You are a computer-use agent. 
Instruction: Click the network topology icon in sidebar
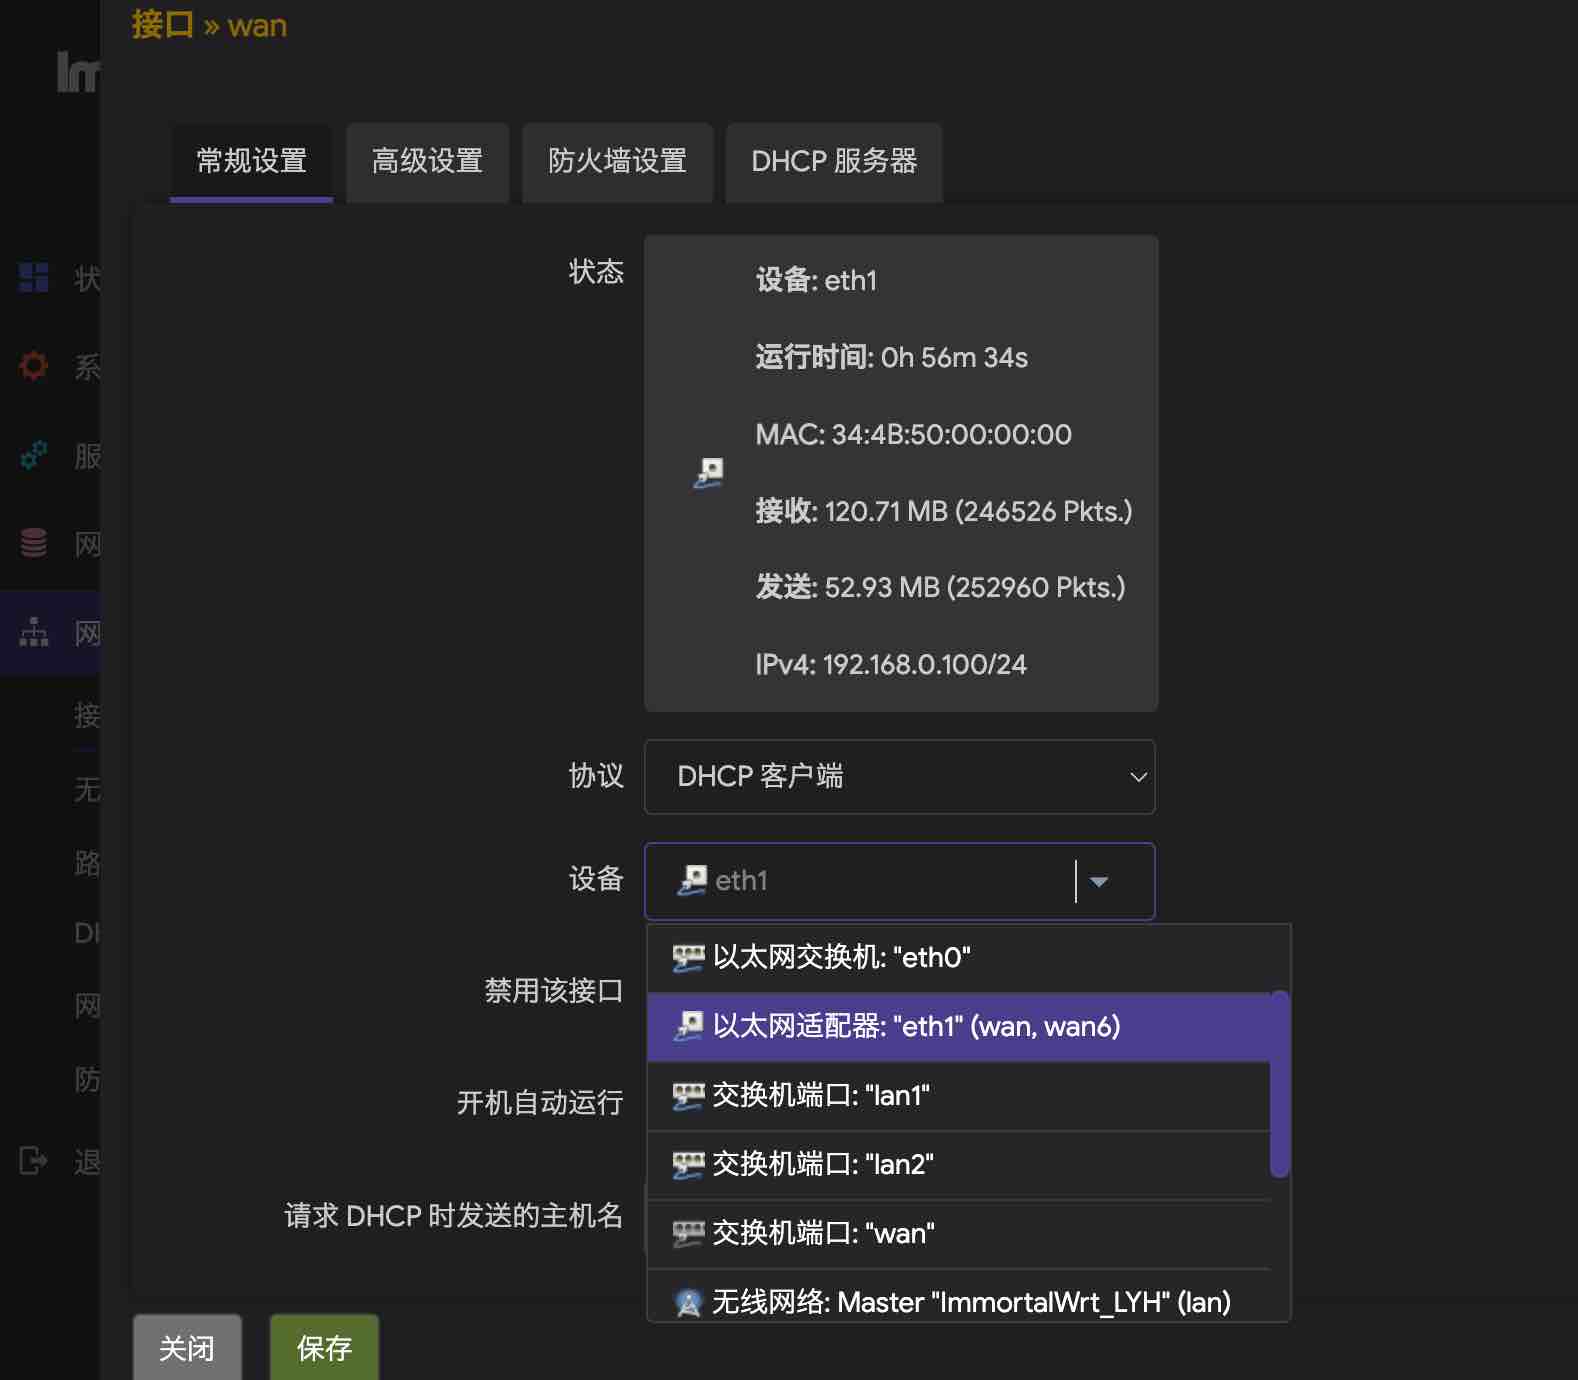tap(34, 632)
